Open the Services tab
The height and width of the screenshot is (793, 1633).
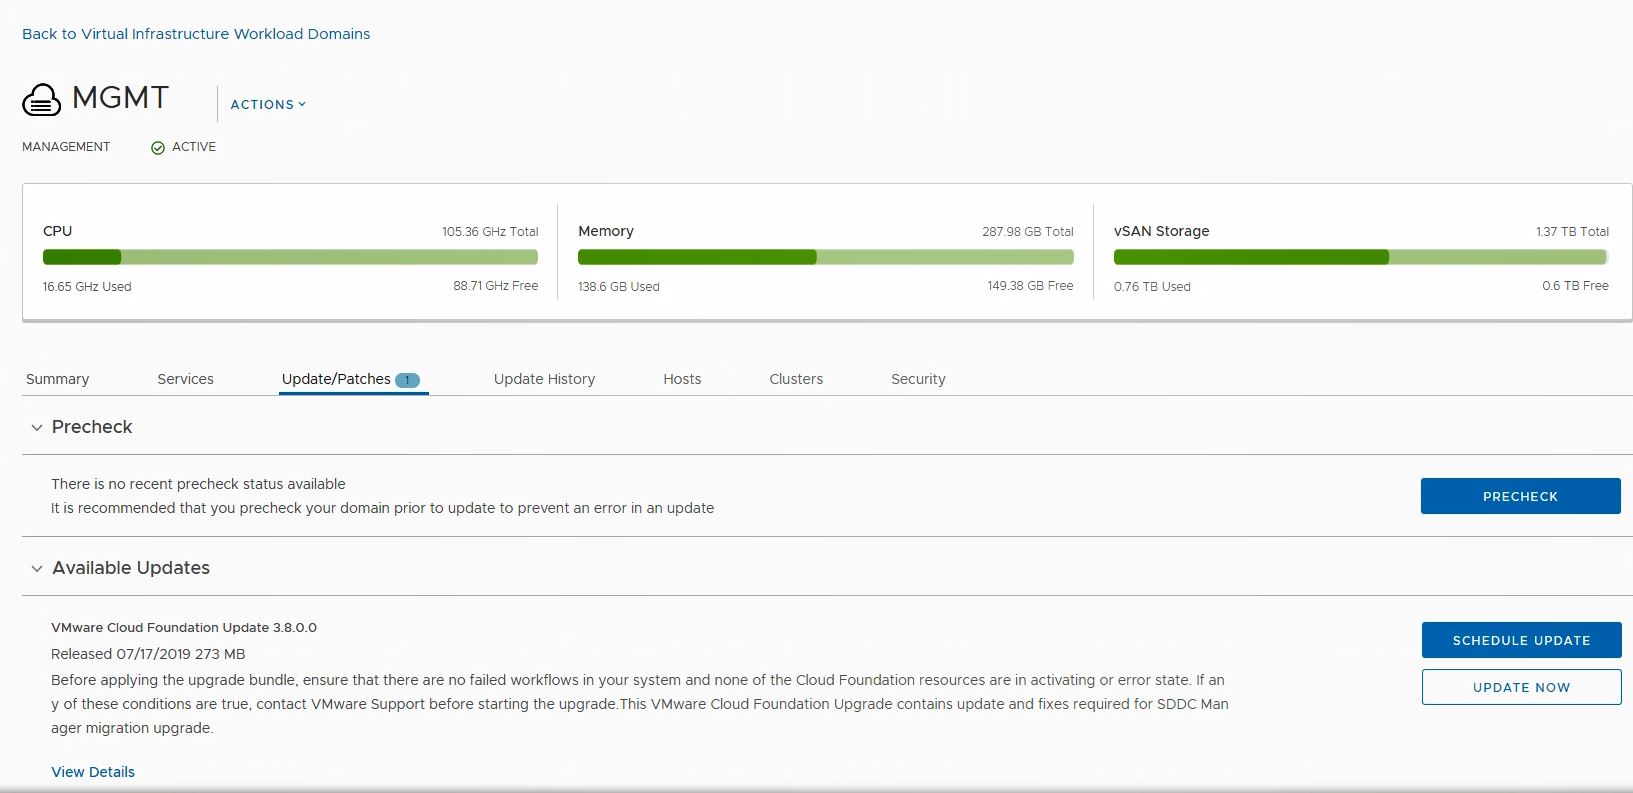tap(185, 379)
